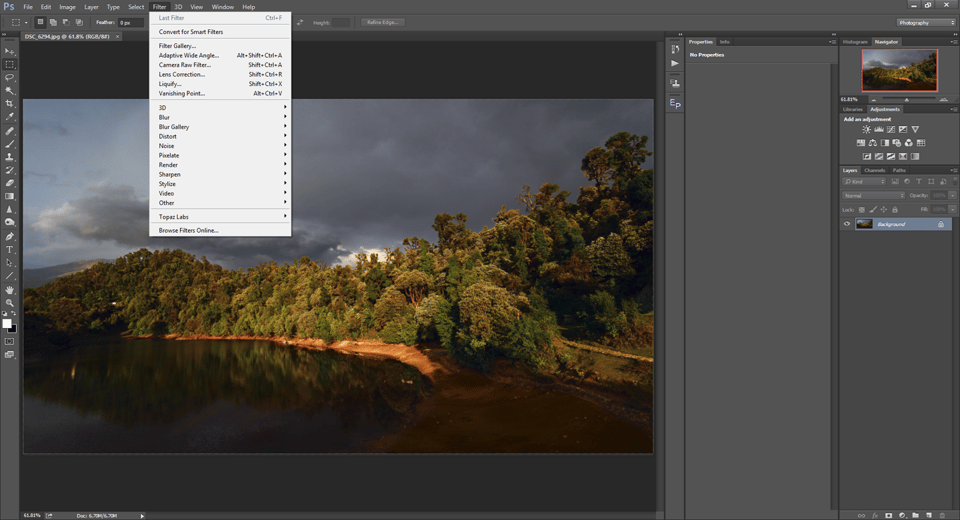
Task: Add a Gradient Map adjustment
Action: [915, 156]
